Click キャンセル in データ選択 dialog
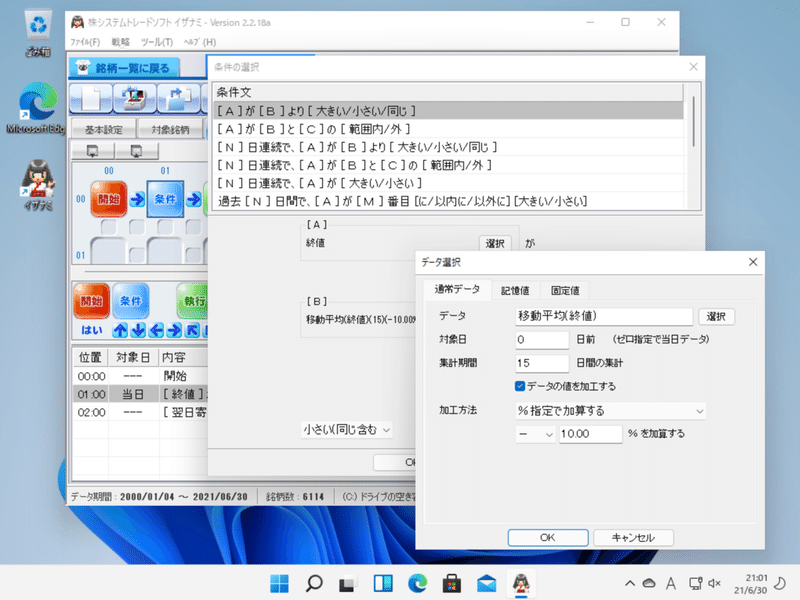Image resolution: width=800 pixels, height=600 pixels. [x=633, y=538]
